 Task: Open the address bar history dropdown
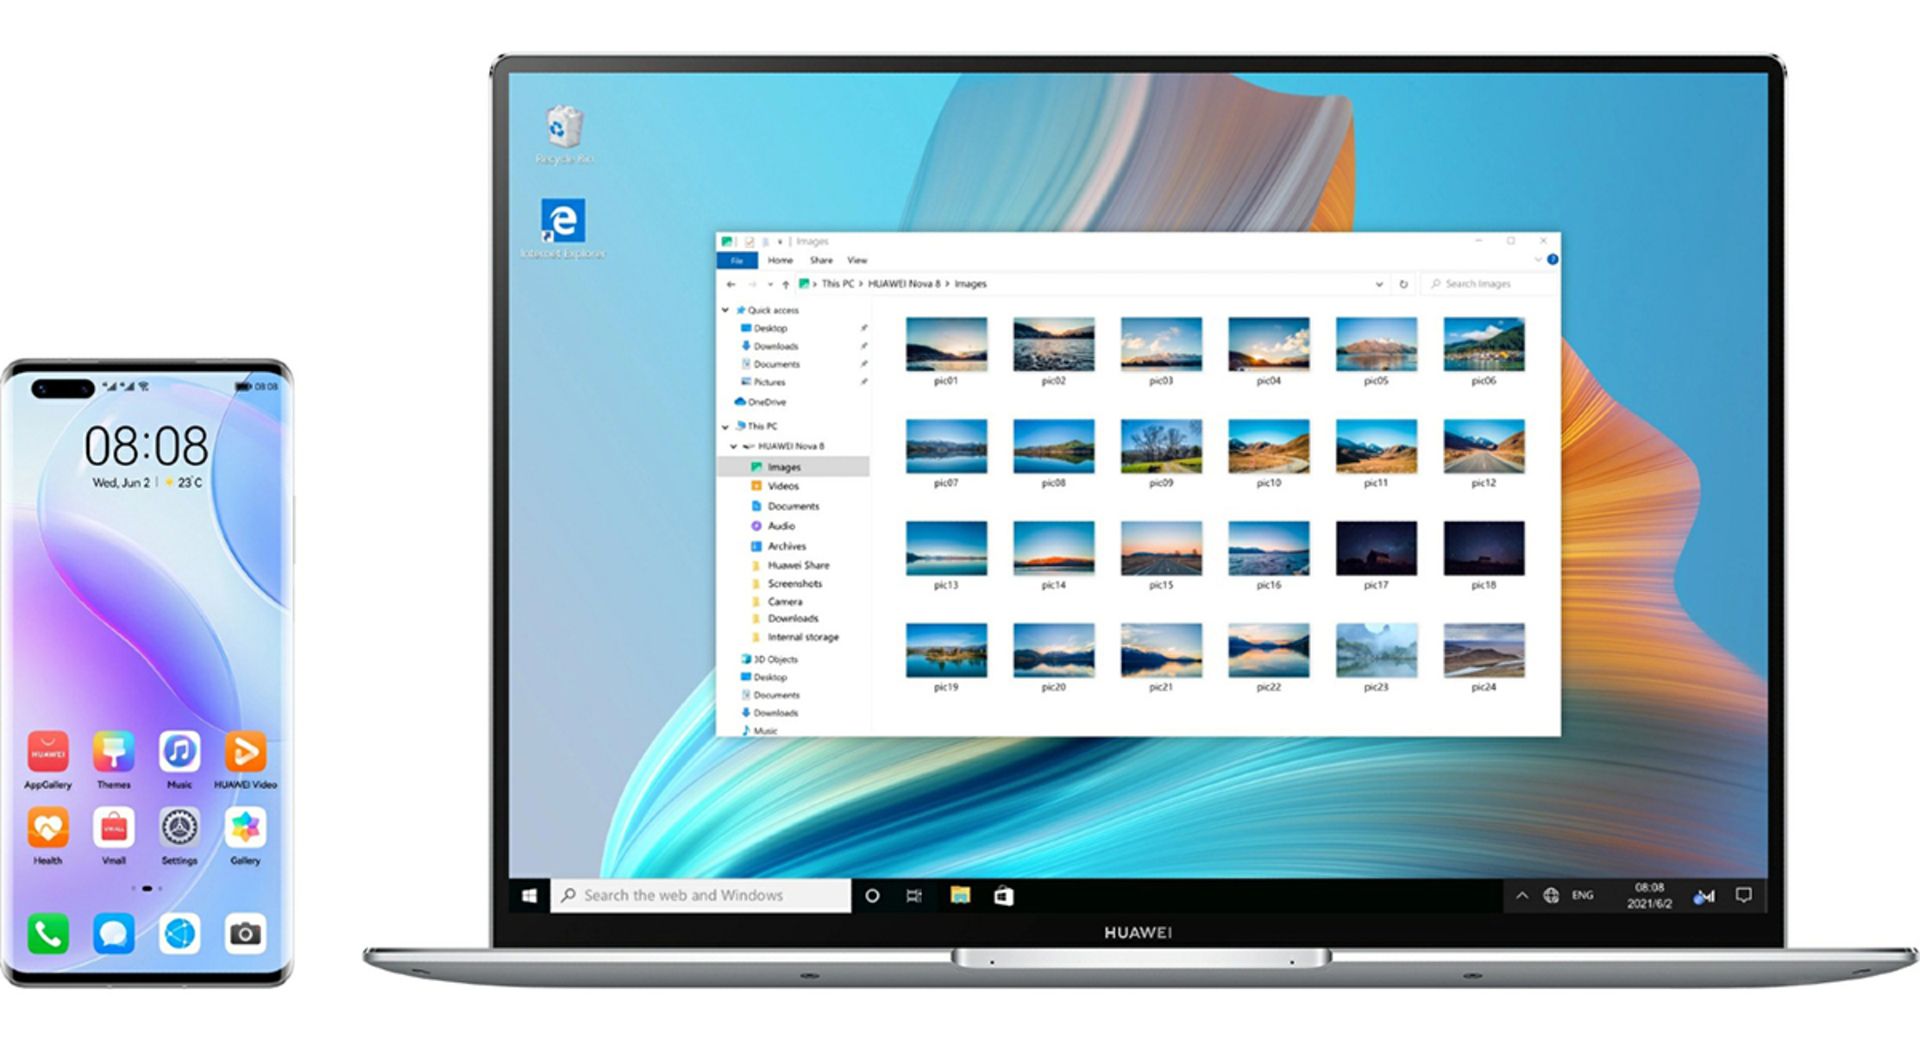click(x=1379, y=284)
